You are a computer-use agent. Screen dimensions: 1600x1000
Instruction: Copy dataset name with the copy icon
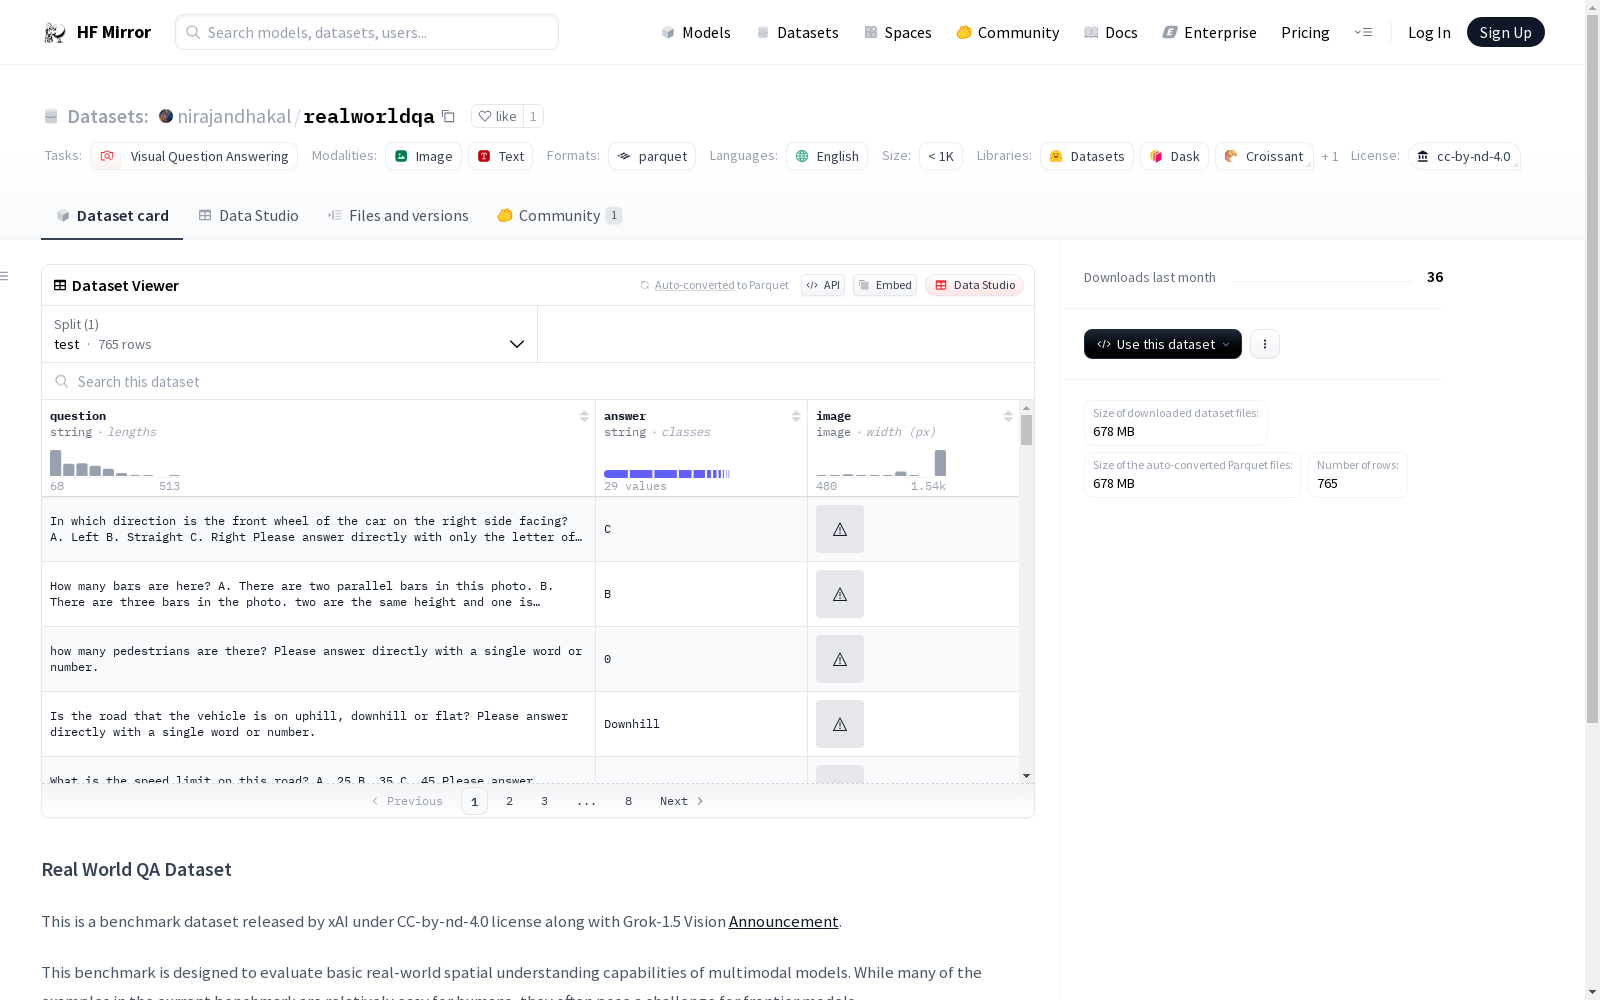click(448, 116)
